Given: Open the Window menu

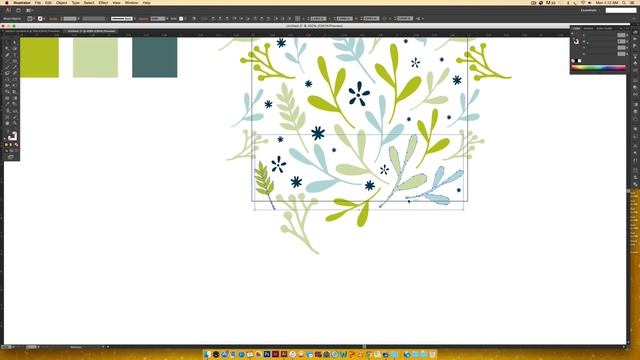Looking at the screenshot, I should tap(131, 2).
